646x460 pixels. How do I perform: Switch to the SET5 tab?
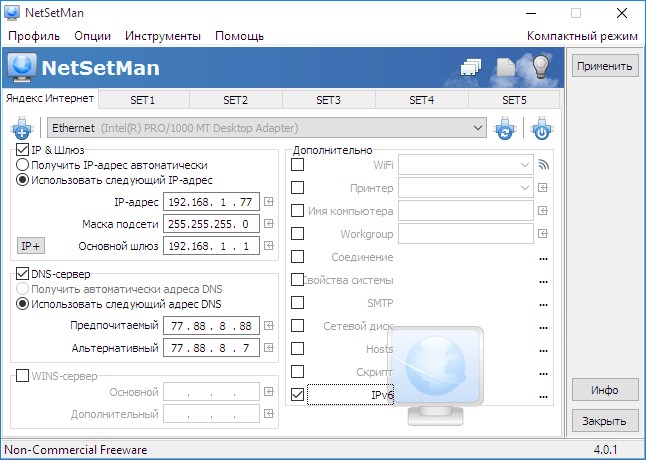coord(514,100)
